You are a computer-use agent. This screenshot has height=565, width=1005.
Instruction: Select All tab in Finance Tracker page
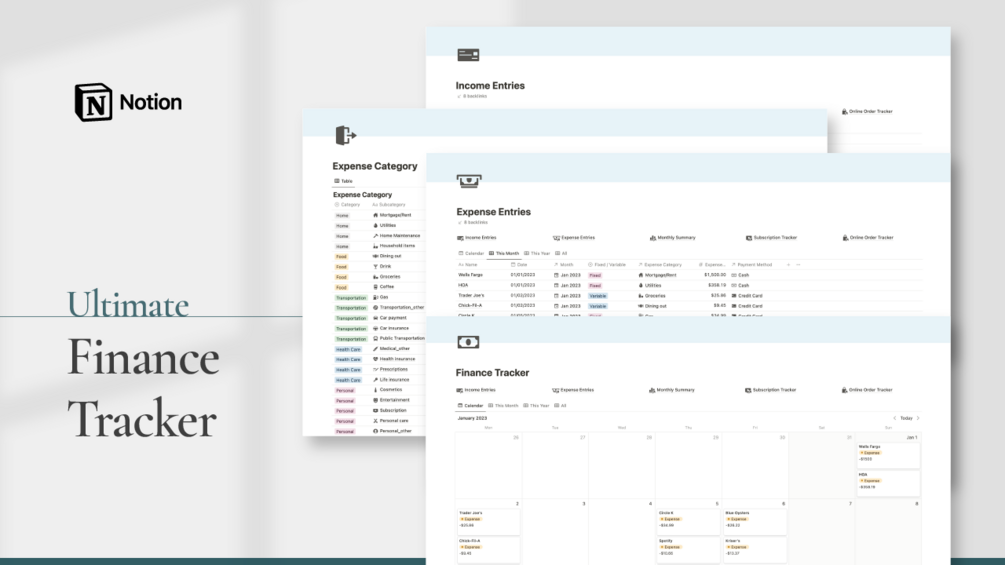[561, 405]
